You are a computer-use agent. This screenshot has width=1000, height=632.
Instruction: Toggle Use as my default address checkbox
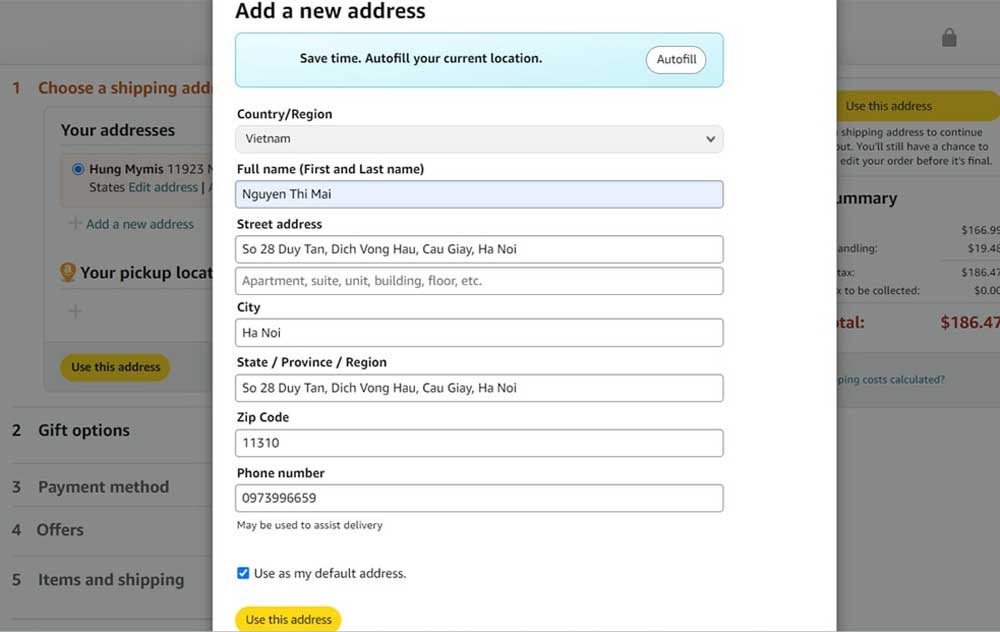(243, 573)
